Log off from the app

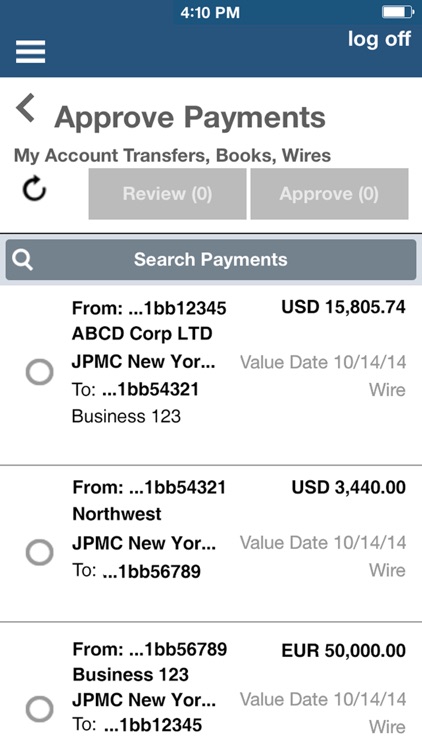tap(379, 39)
